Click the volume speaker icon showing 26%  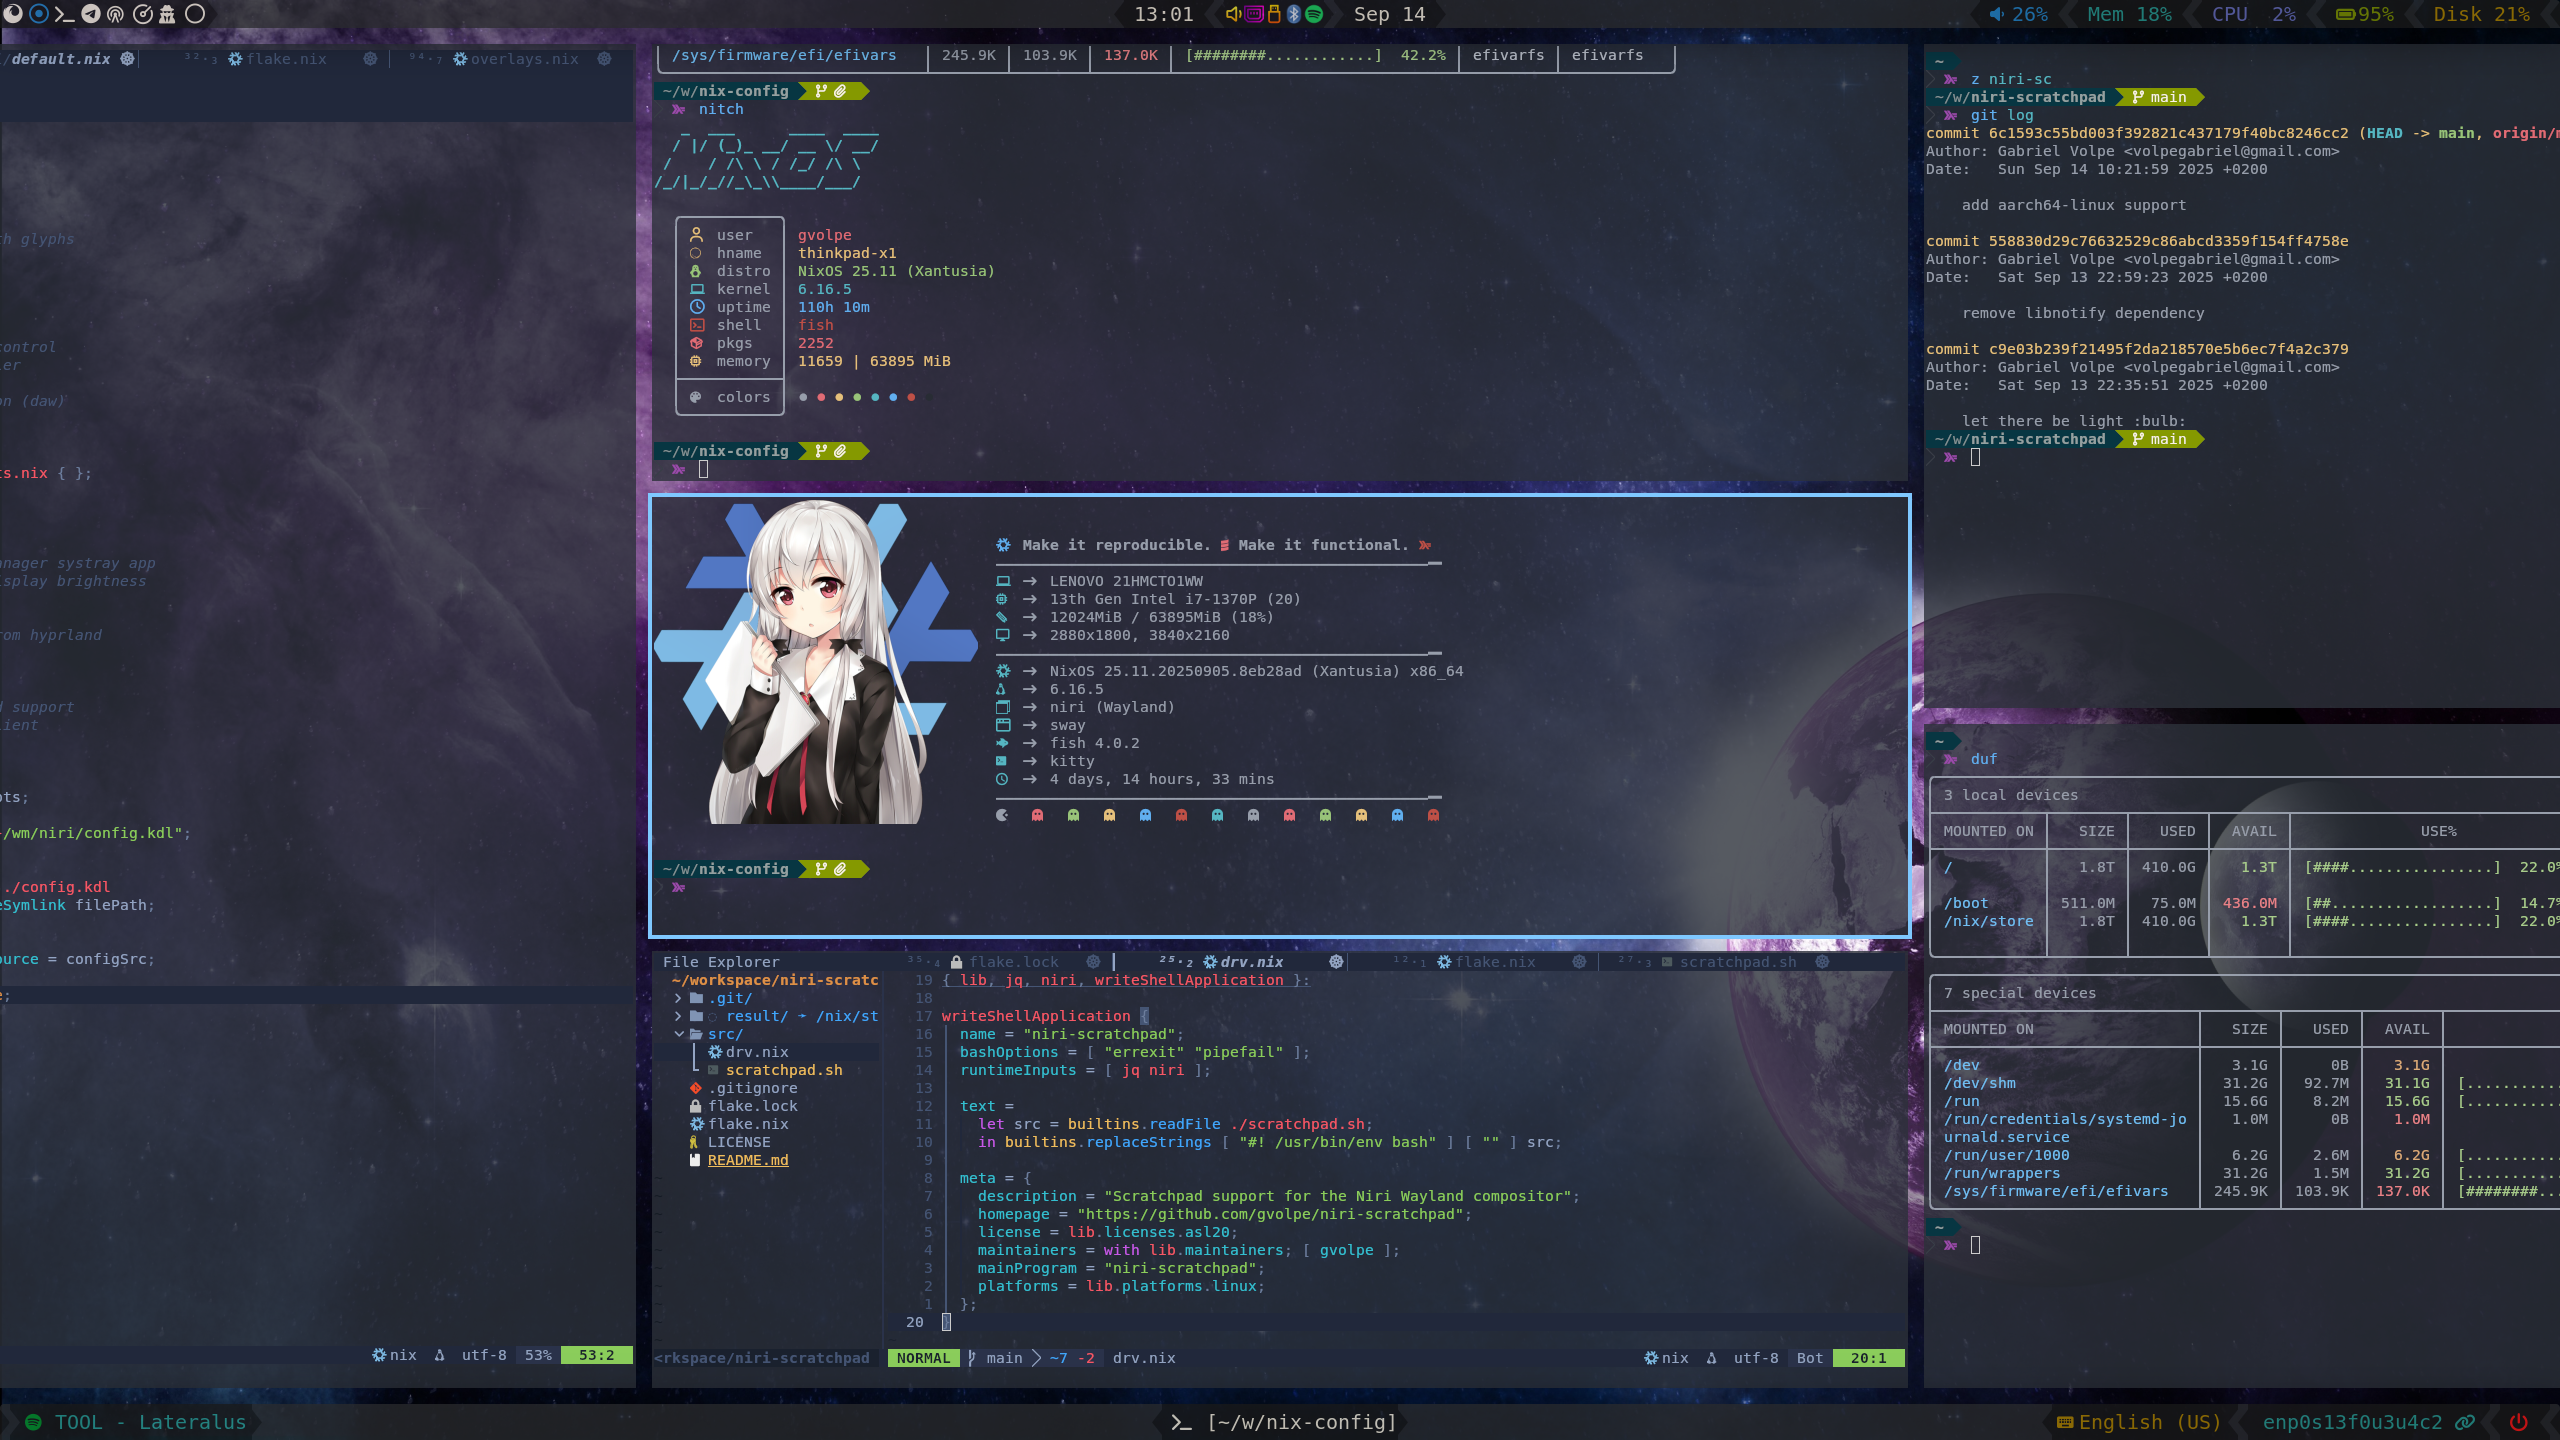(x=1997, y=14)
